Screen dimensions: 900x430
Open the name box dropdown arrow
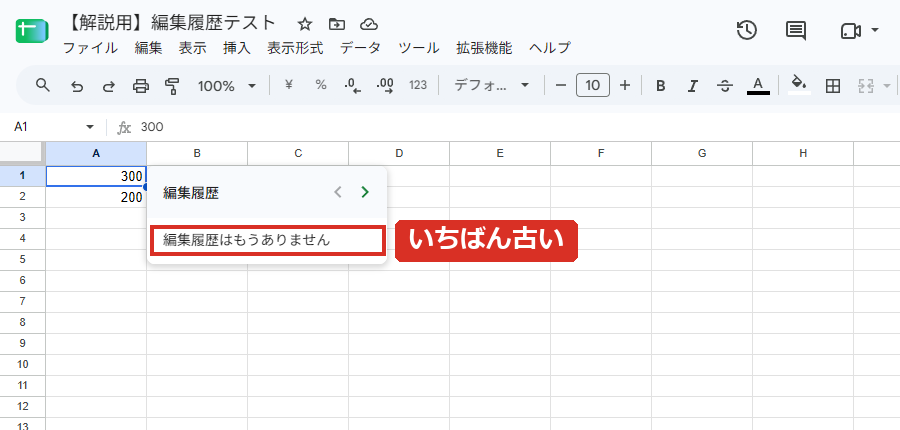90,127
